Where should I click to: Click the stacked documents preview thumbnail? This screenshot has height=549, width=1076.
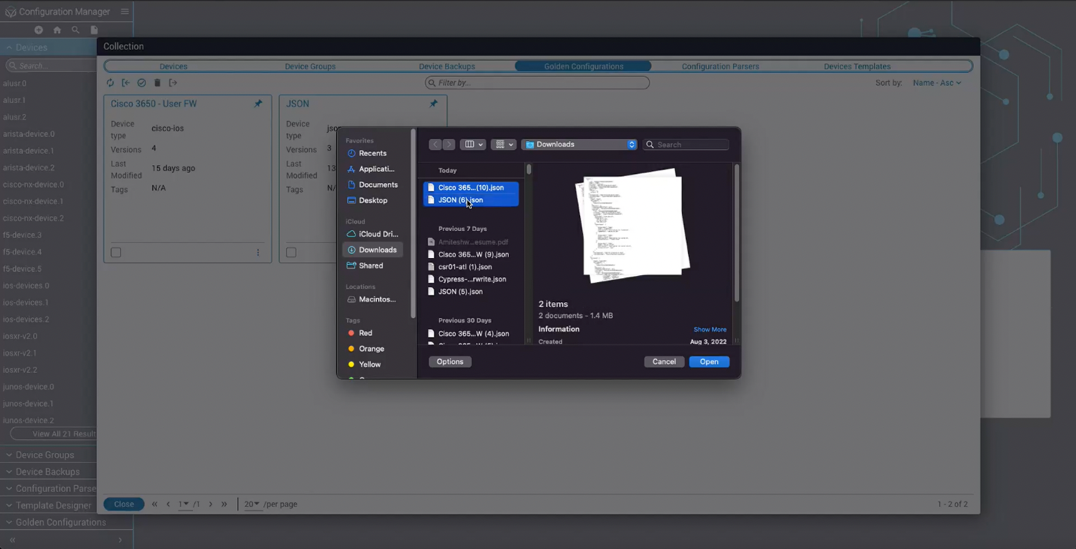(x=632, y=224)
